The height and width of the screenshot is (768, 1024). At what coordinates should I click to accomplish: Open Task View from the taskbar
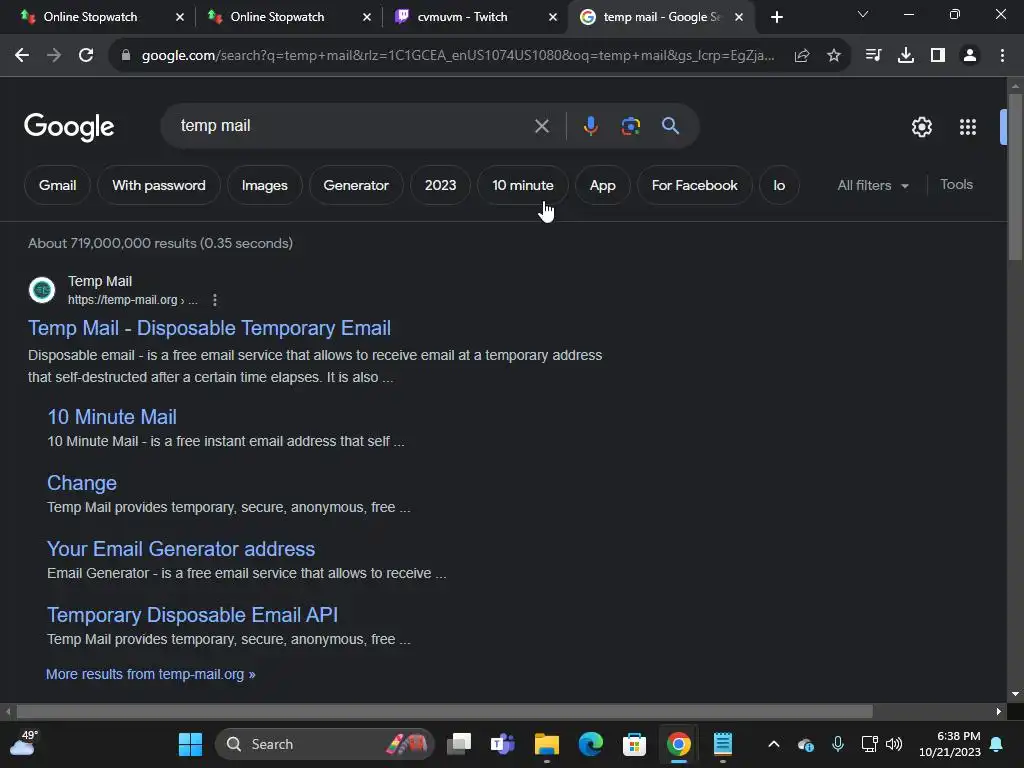pyautogui.click(x=459, y=744)
